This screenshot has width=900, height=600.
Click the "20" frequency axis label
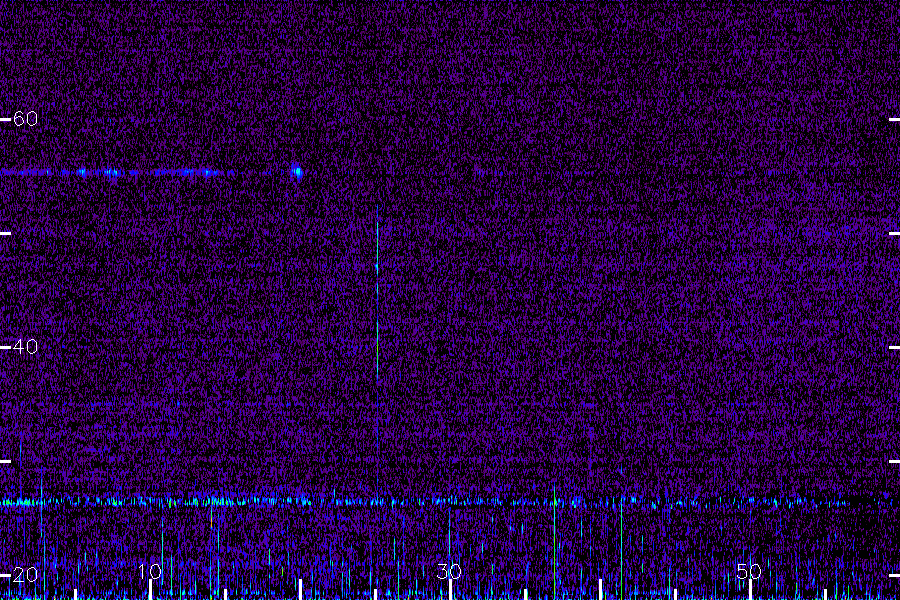25,575
